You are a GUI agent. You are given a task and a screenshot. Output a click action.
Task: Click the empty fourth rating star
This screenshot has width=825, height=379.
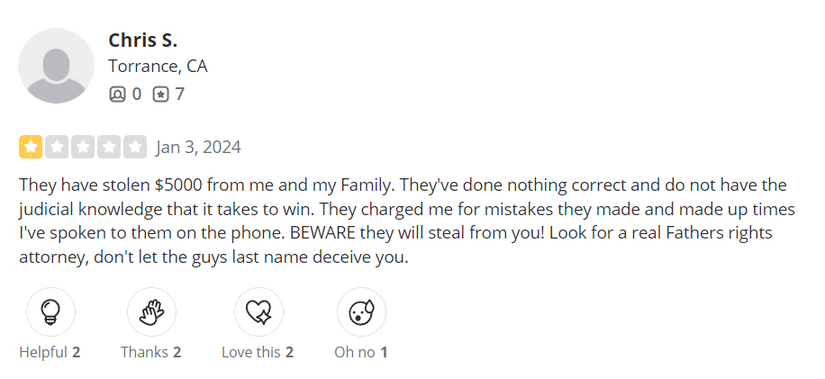click(109, 147)
